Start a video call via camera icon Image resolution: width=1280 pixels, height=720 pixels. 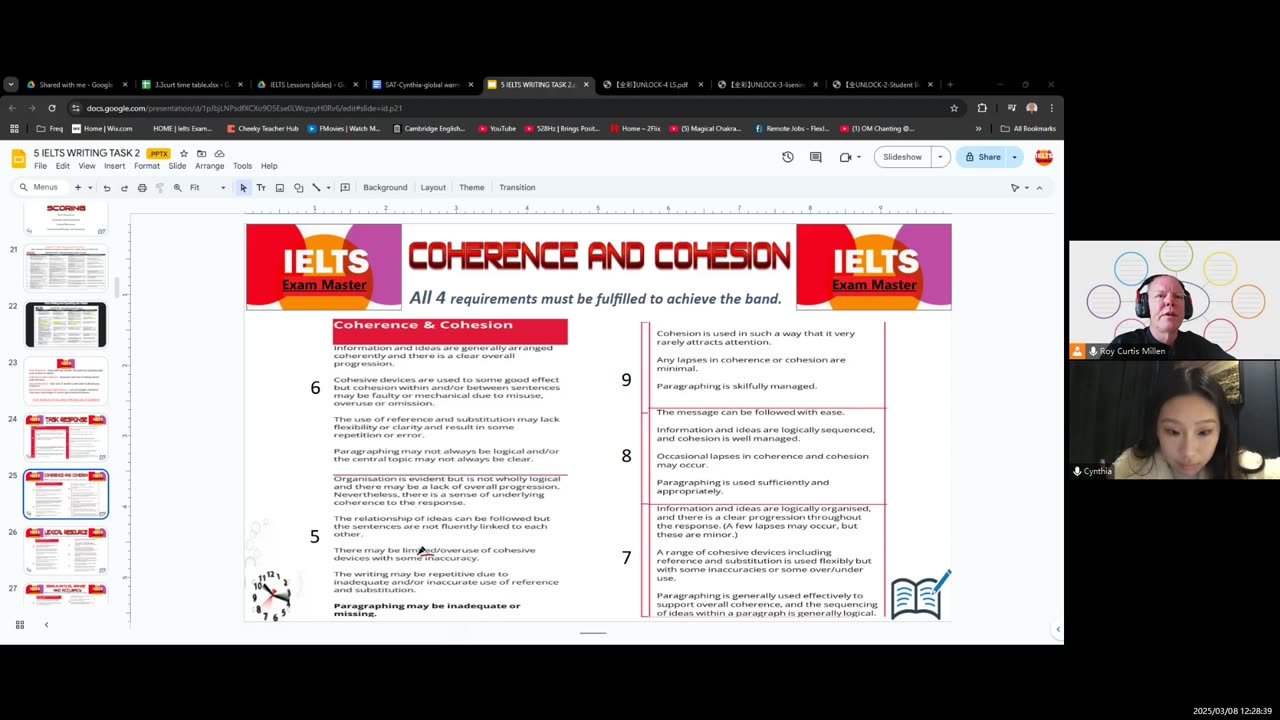pyautogui.click(x=845, y=157)
